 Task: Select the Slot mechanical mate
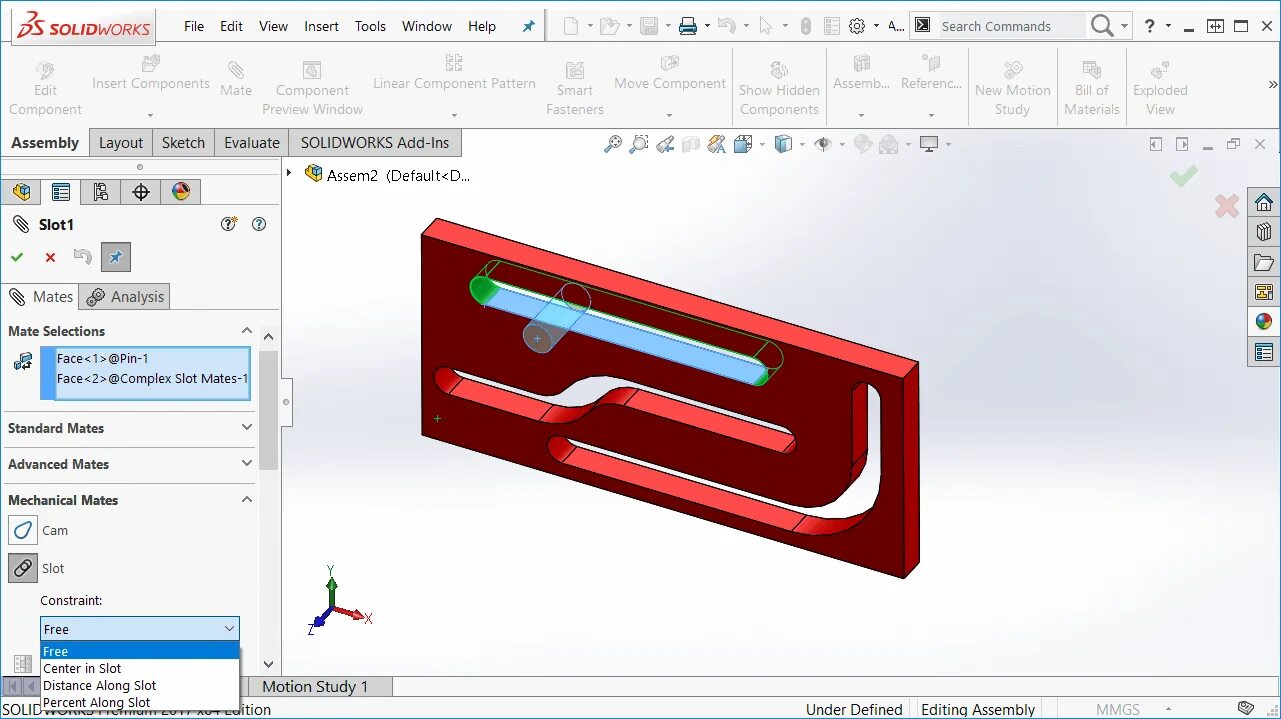[x=22, y=568]
